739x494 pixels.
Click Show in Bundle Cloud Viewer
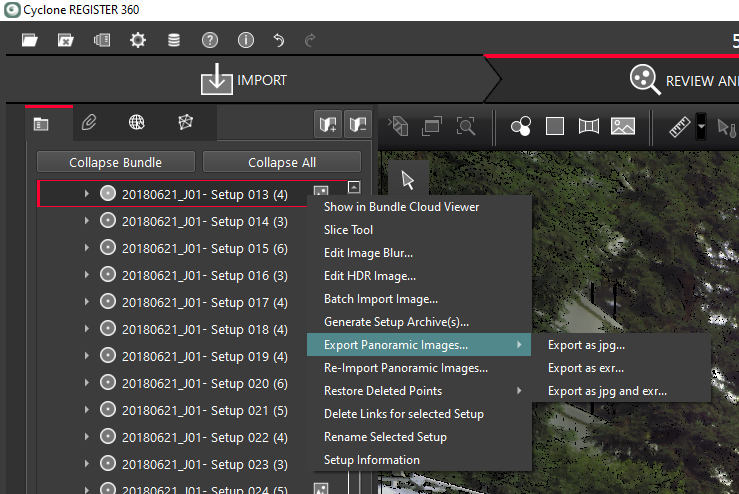401,207
